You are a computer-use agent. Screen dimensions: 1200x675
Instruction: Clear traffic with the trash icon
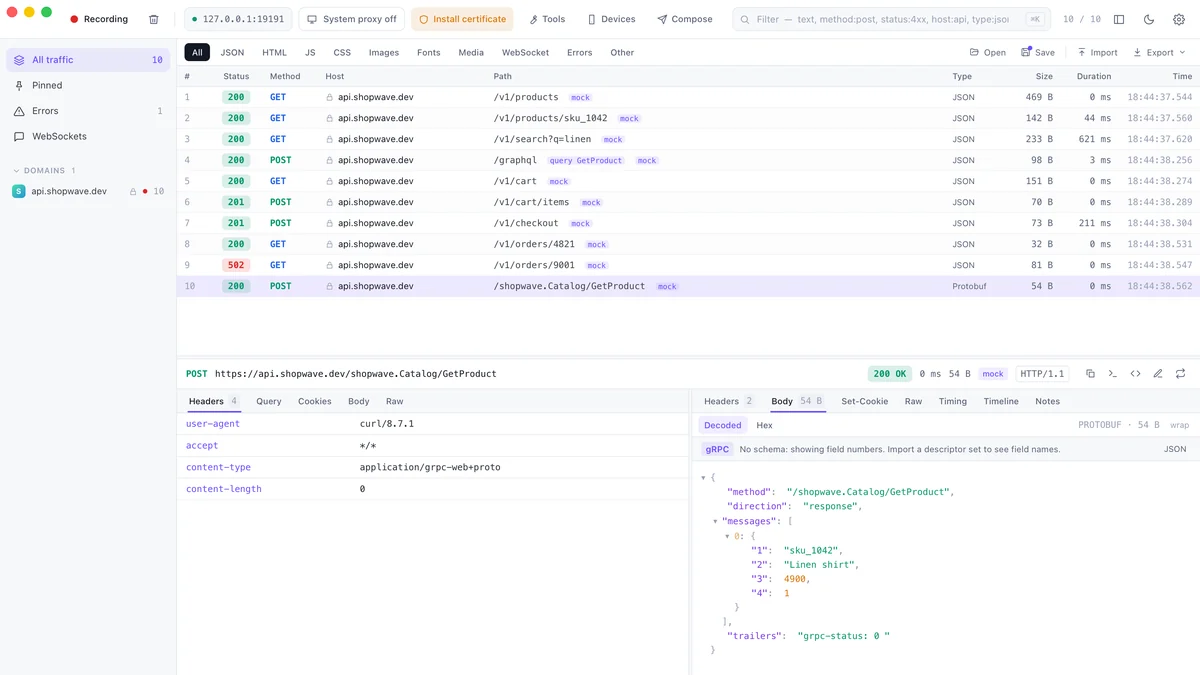(x=153, y=19)
